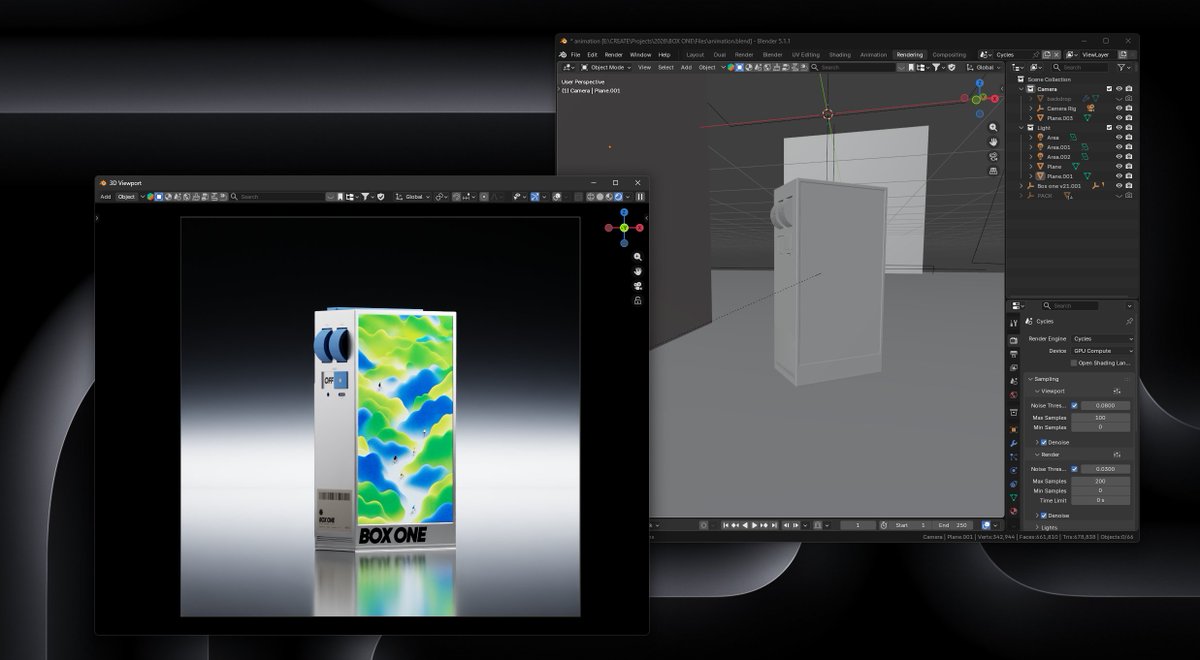This screenshot has width=1200, height=660.
Task: Disable Camera Rig render camera icon
Action: click(x=1129, y=108)
